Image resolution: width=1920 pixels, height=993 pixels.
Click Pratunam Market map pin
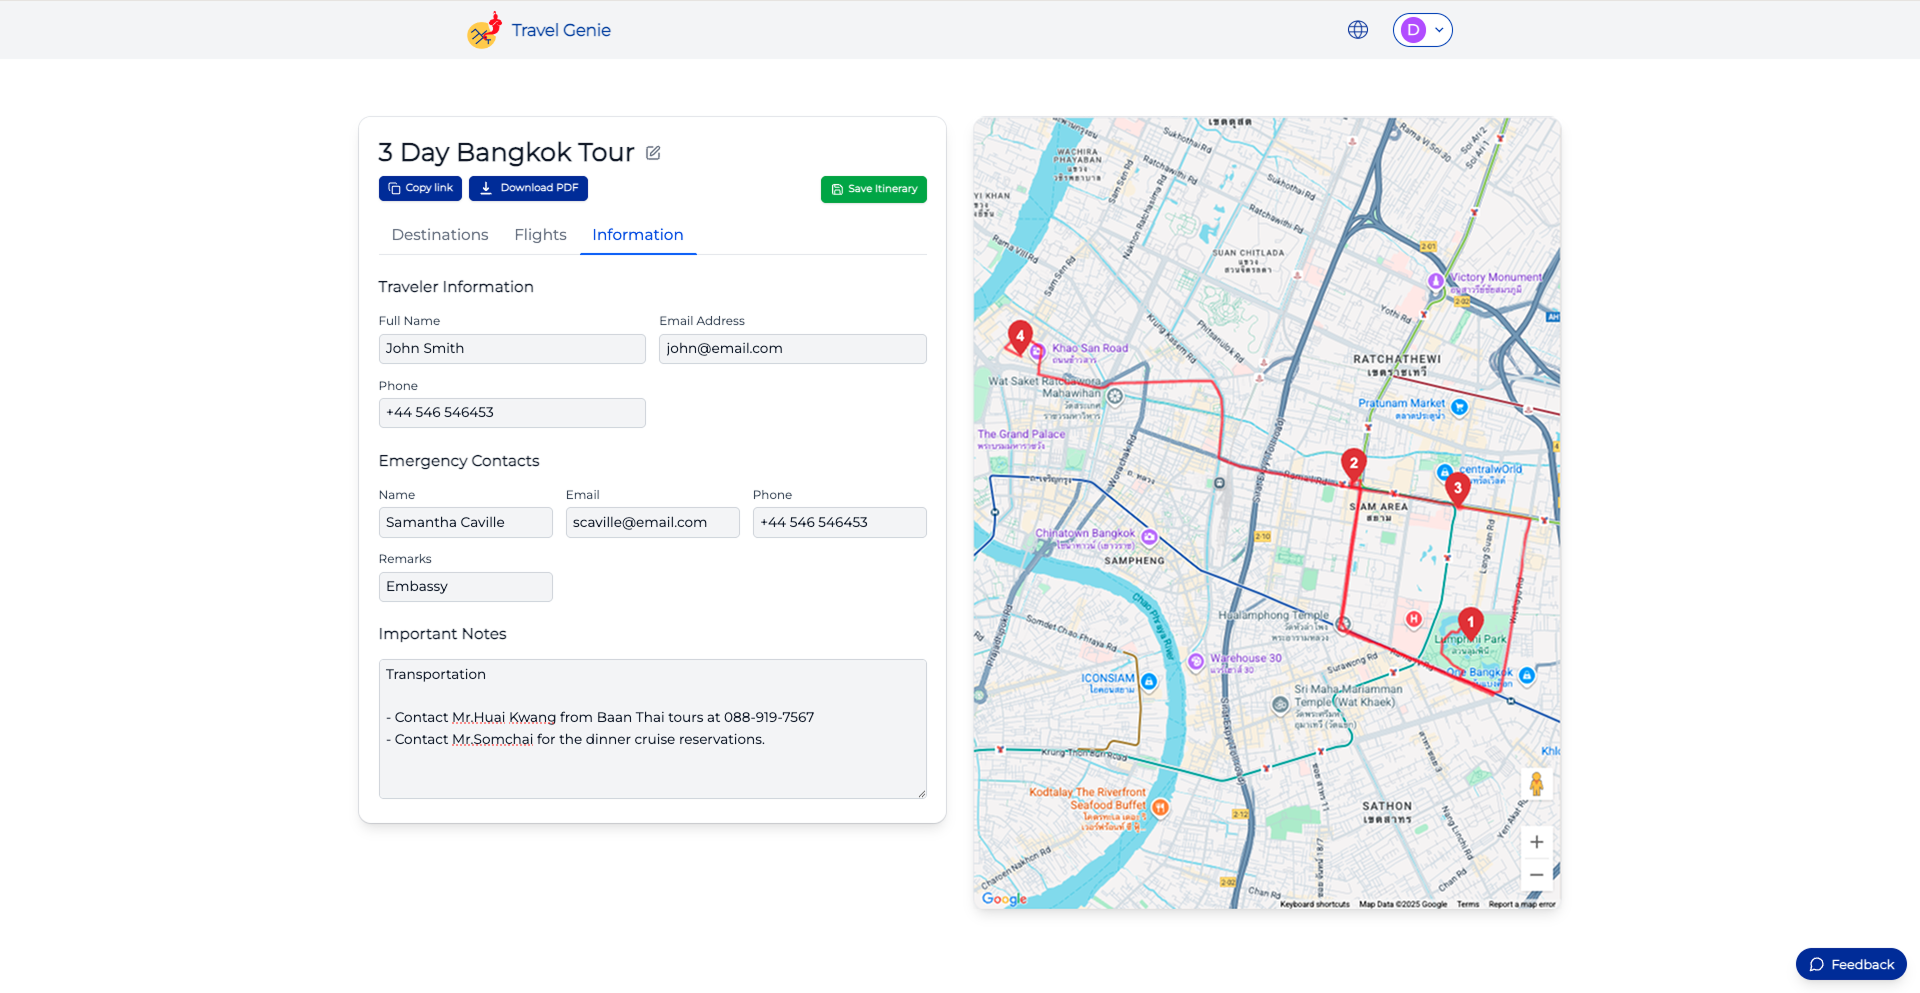tap(1459, 407)
